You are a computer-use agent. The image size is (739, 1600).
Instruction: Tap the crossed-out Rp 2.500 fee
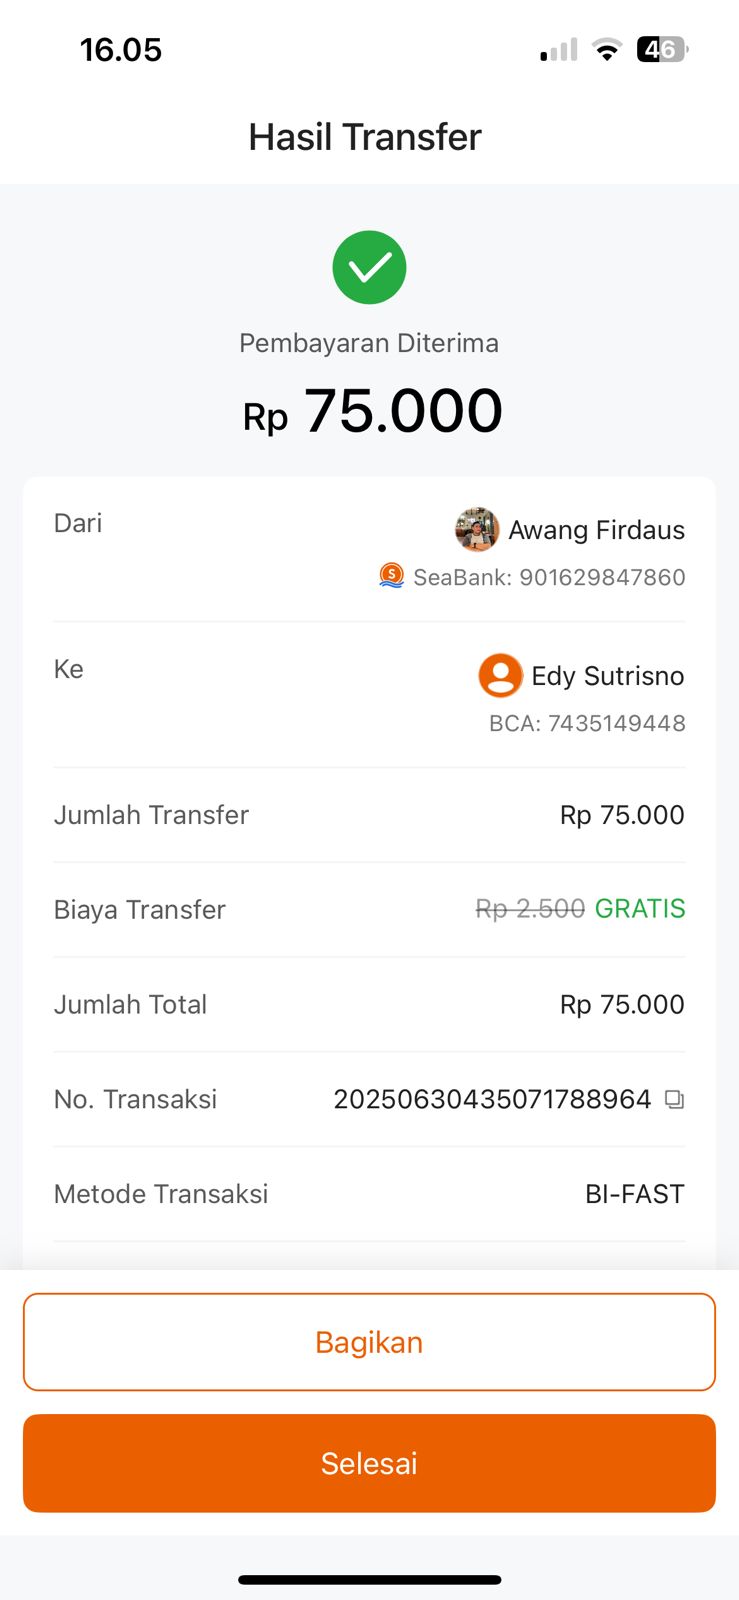point(530,909)
